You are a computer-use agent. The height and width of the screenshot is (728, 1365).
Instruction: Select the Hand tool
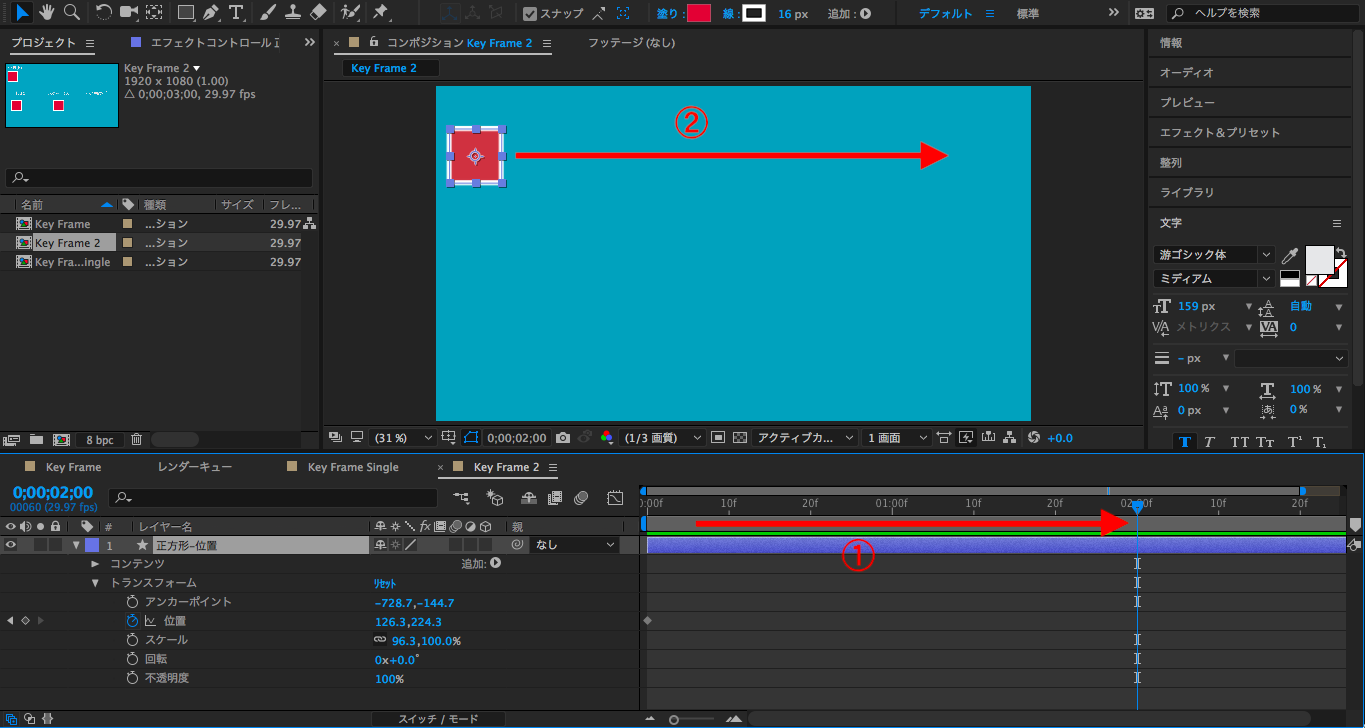click(46, 13)
